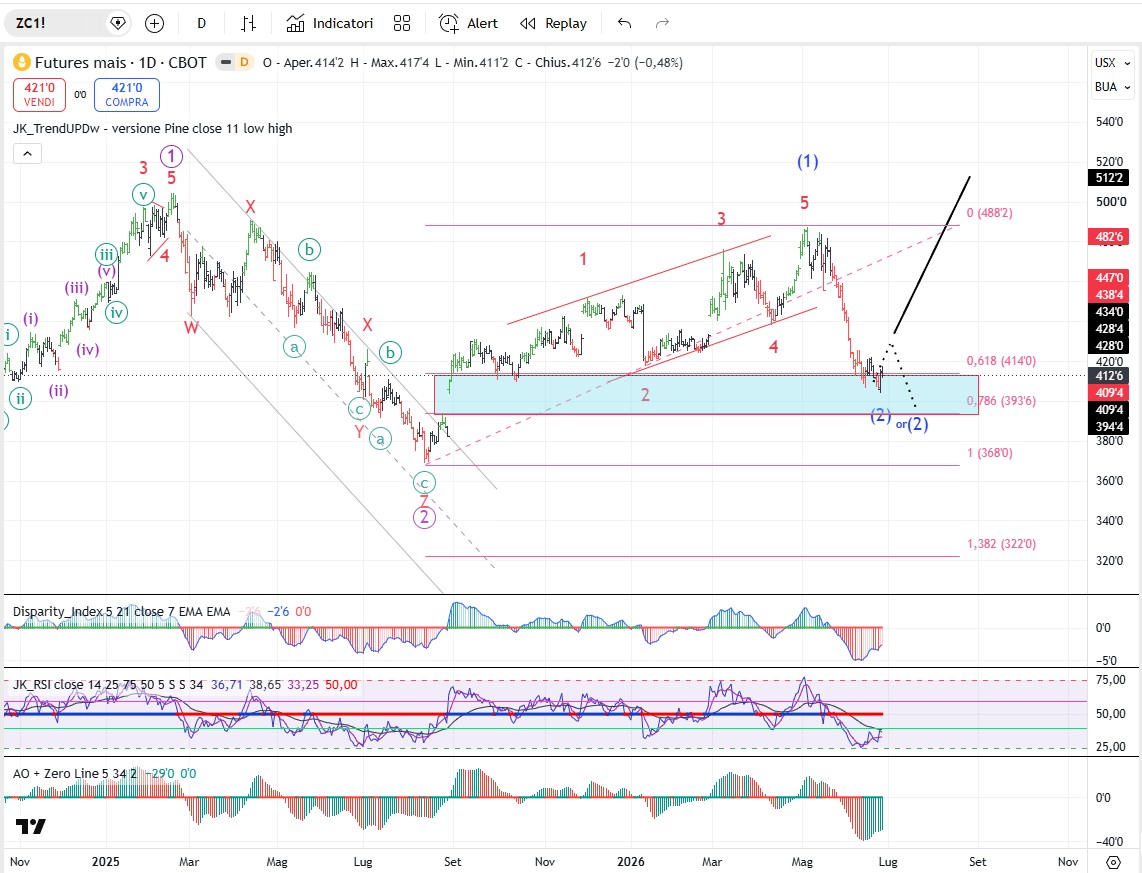
Task: Click the purple circled 2 wave label
Action: pos(424,518)
